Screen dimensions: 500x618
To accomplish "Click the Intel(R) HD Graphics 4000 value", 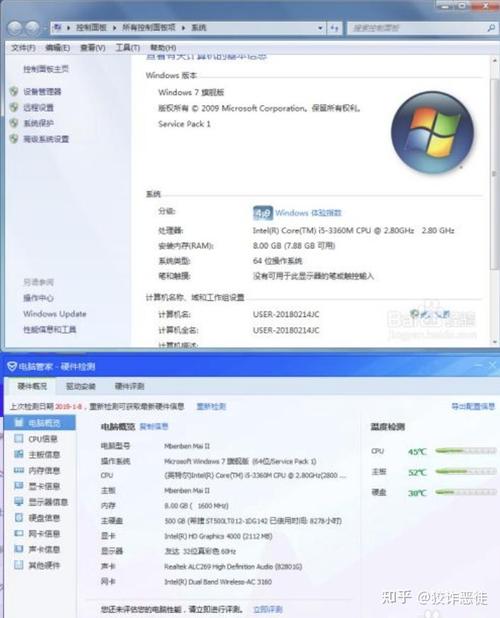I will pos(218,536).
